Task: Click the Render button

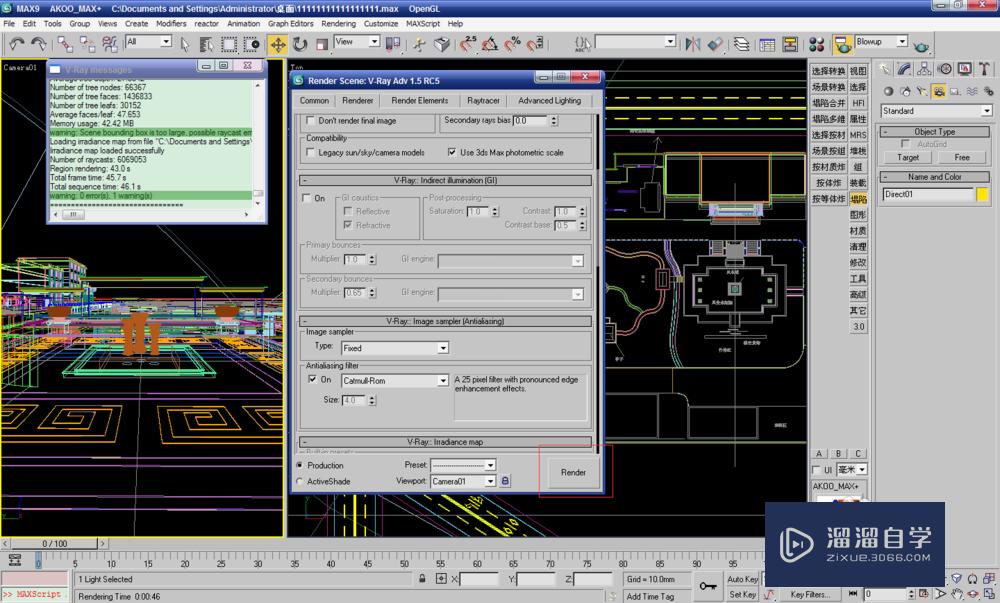Action: (571, 472)
